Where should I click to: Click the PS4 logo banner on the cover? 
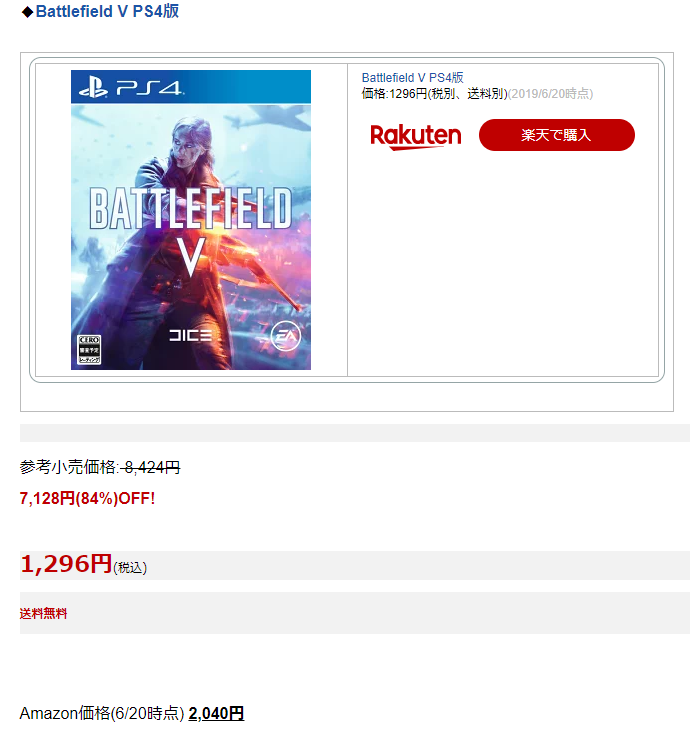pos(191,87)
